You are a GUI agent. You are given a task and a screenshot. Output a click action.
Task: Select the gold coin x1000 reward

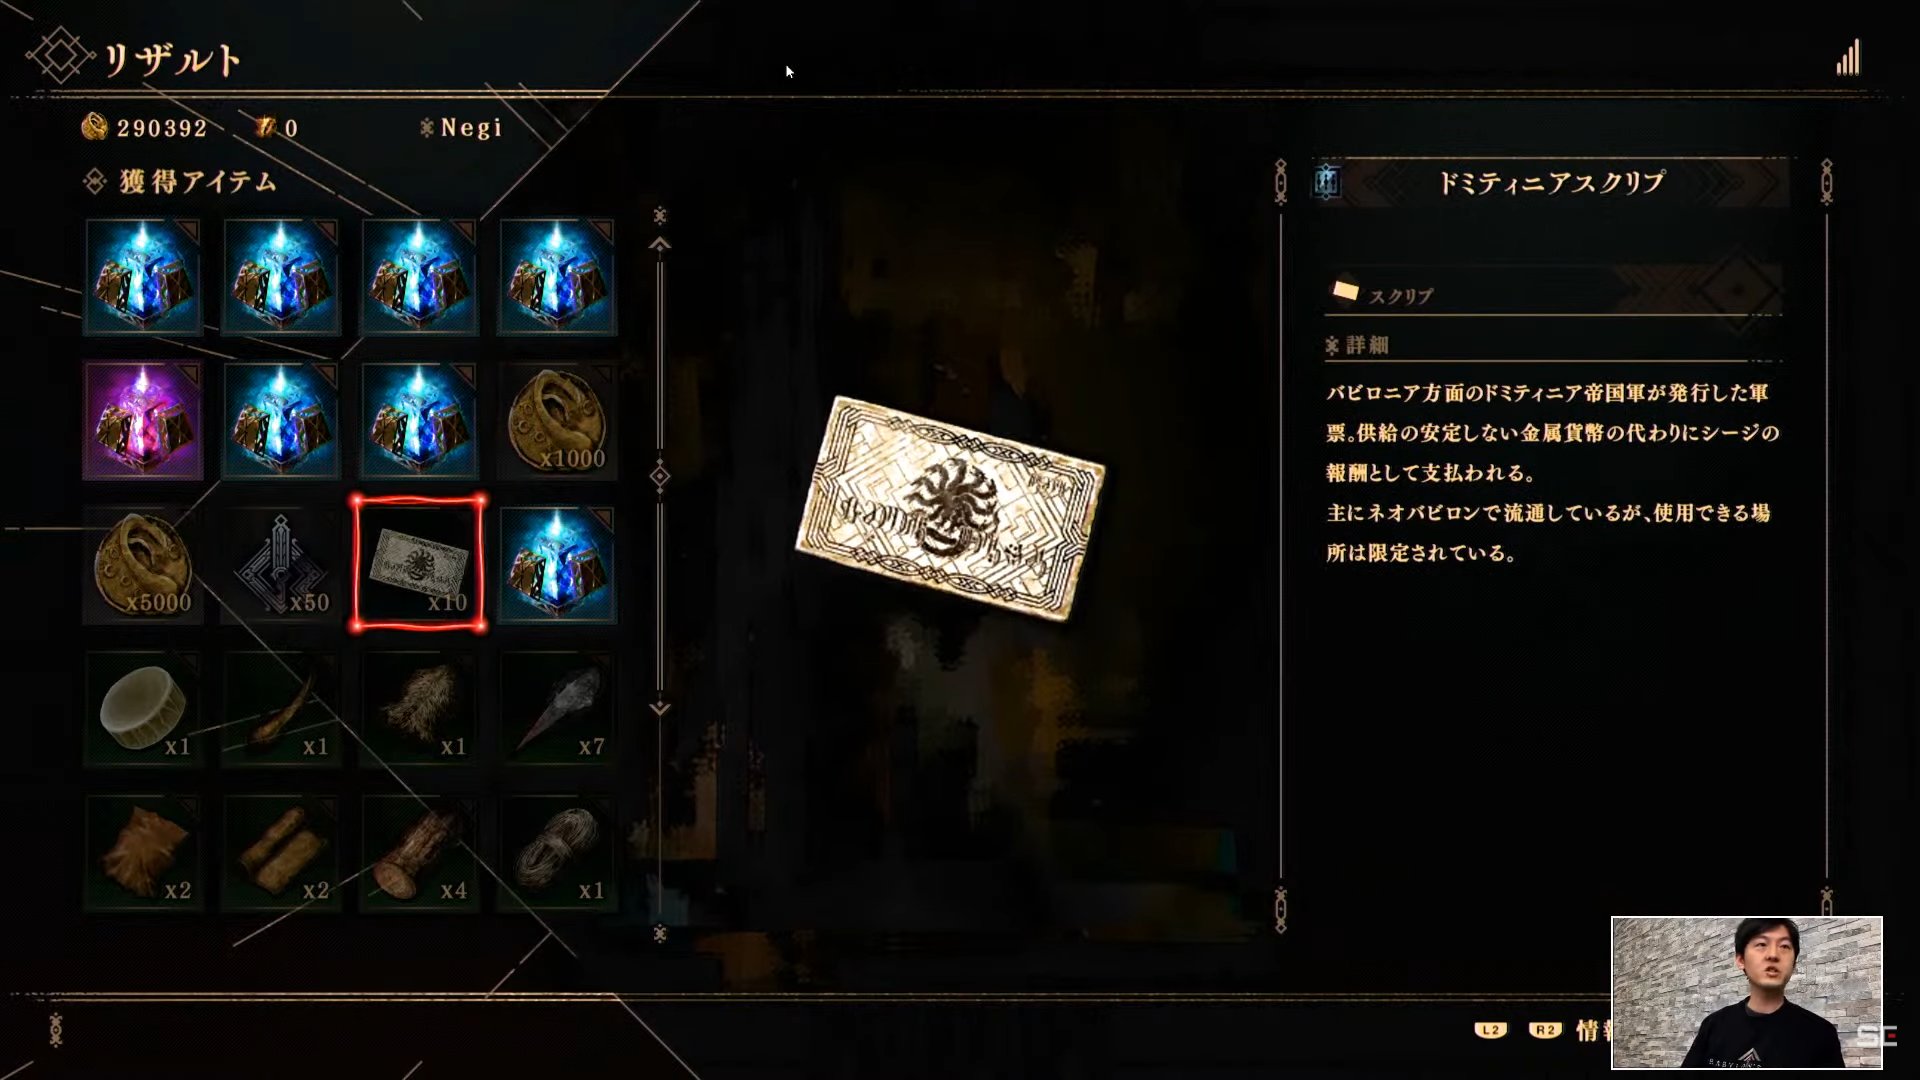(x=557, y=421)
